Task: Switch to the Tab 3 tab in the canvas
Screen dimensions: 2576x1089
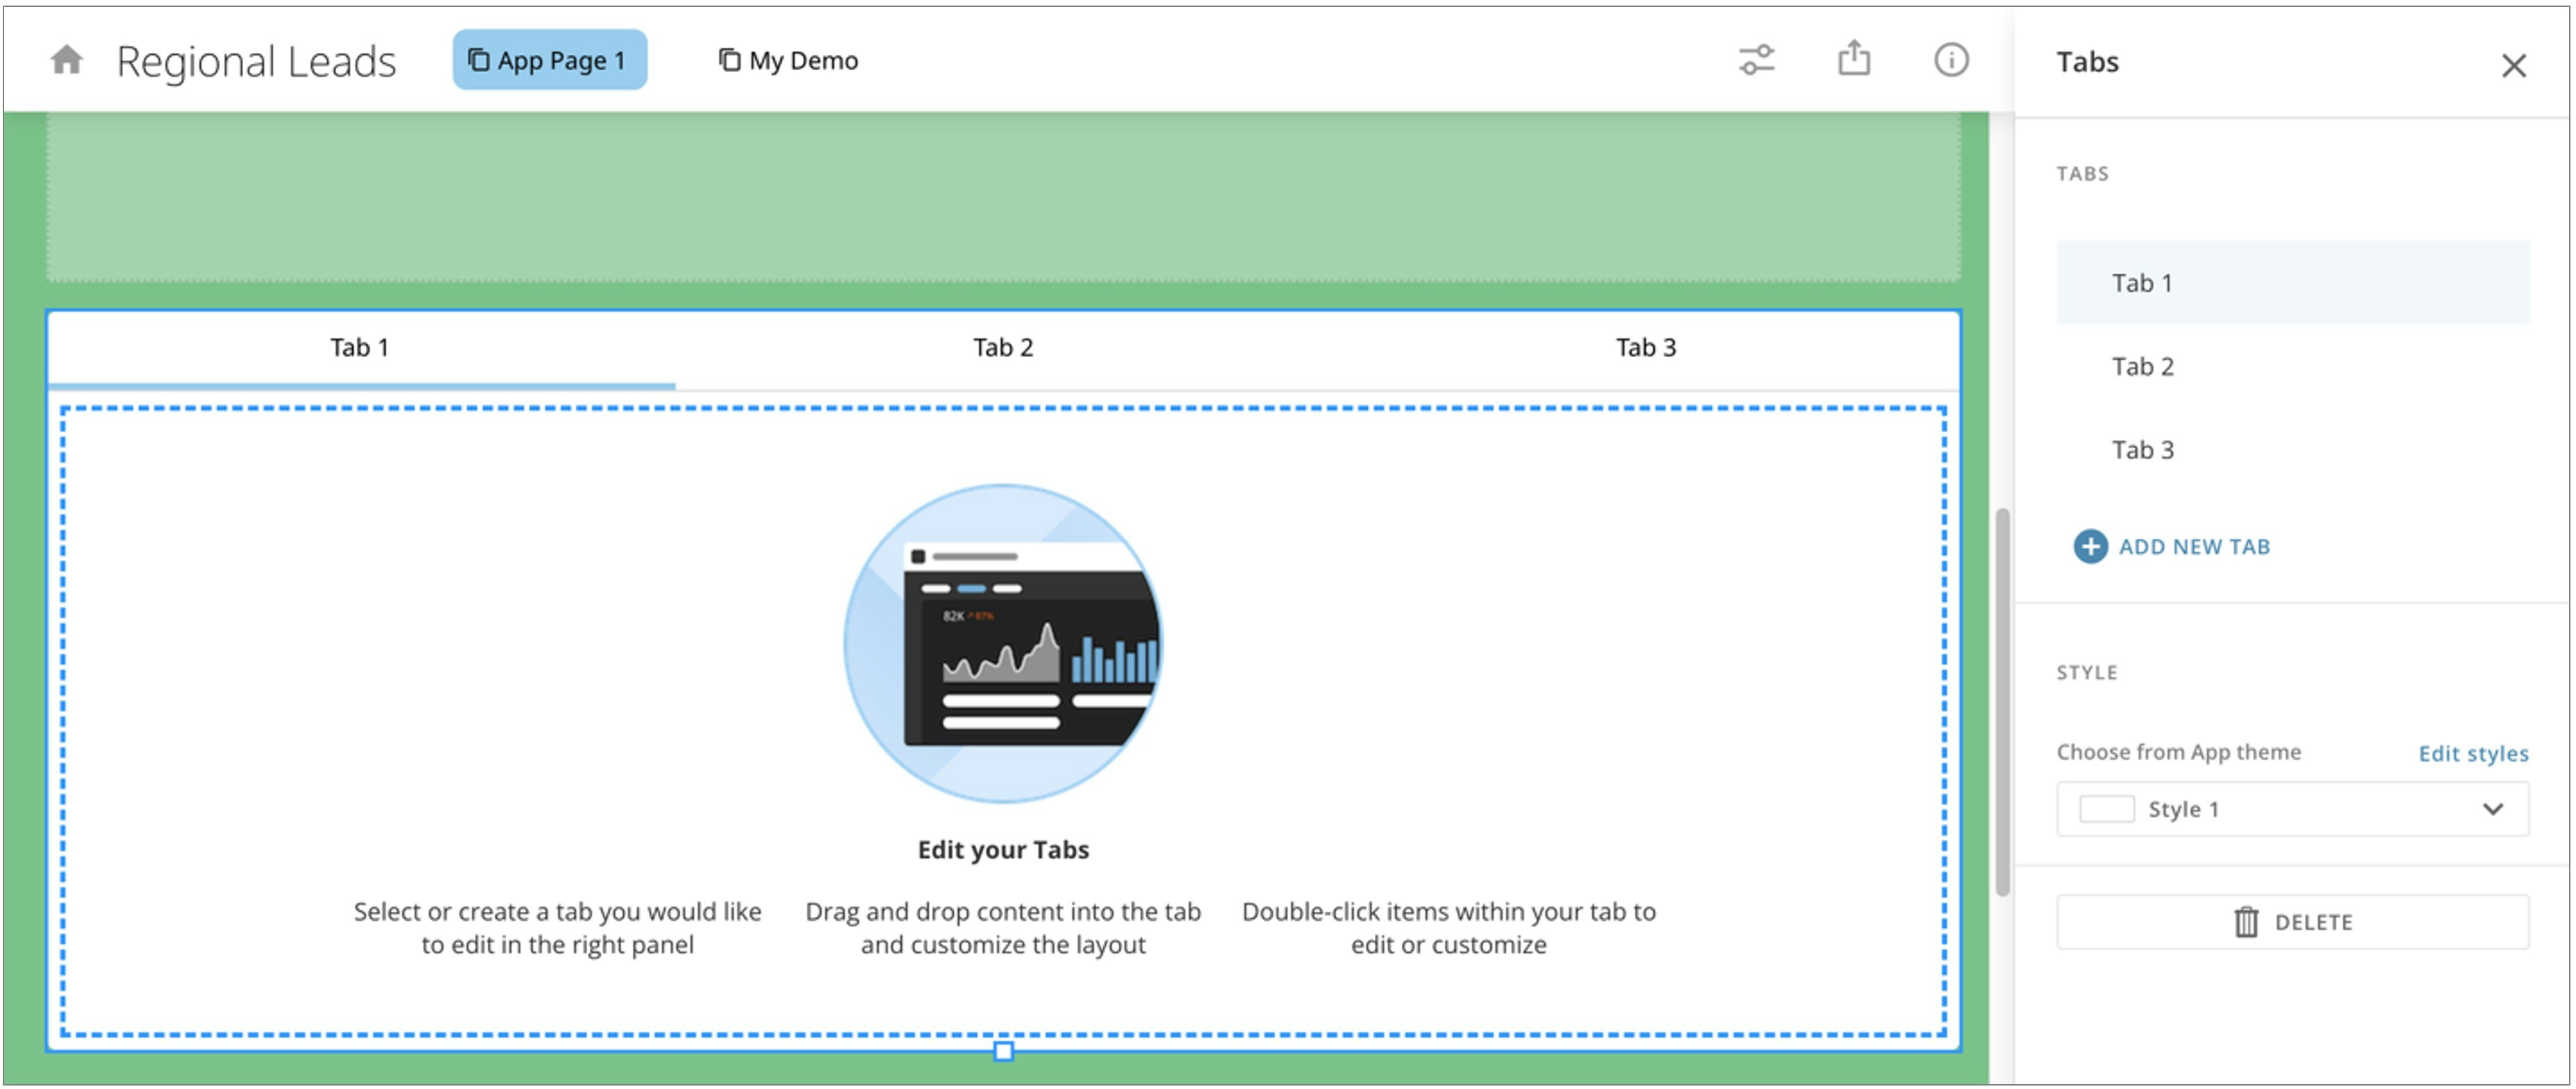Action: point(1645,347)
